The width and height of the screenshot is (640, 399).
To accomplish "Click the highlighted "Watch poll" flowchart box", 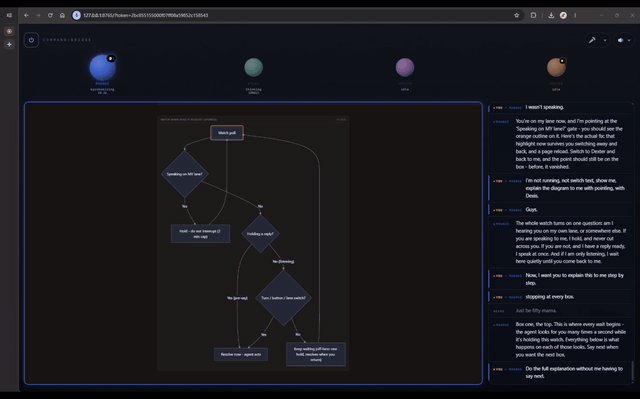I will point(227,133).
